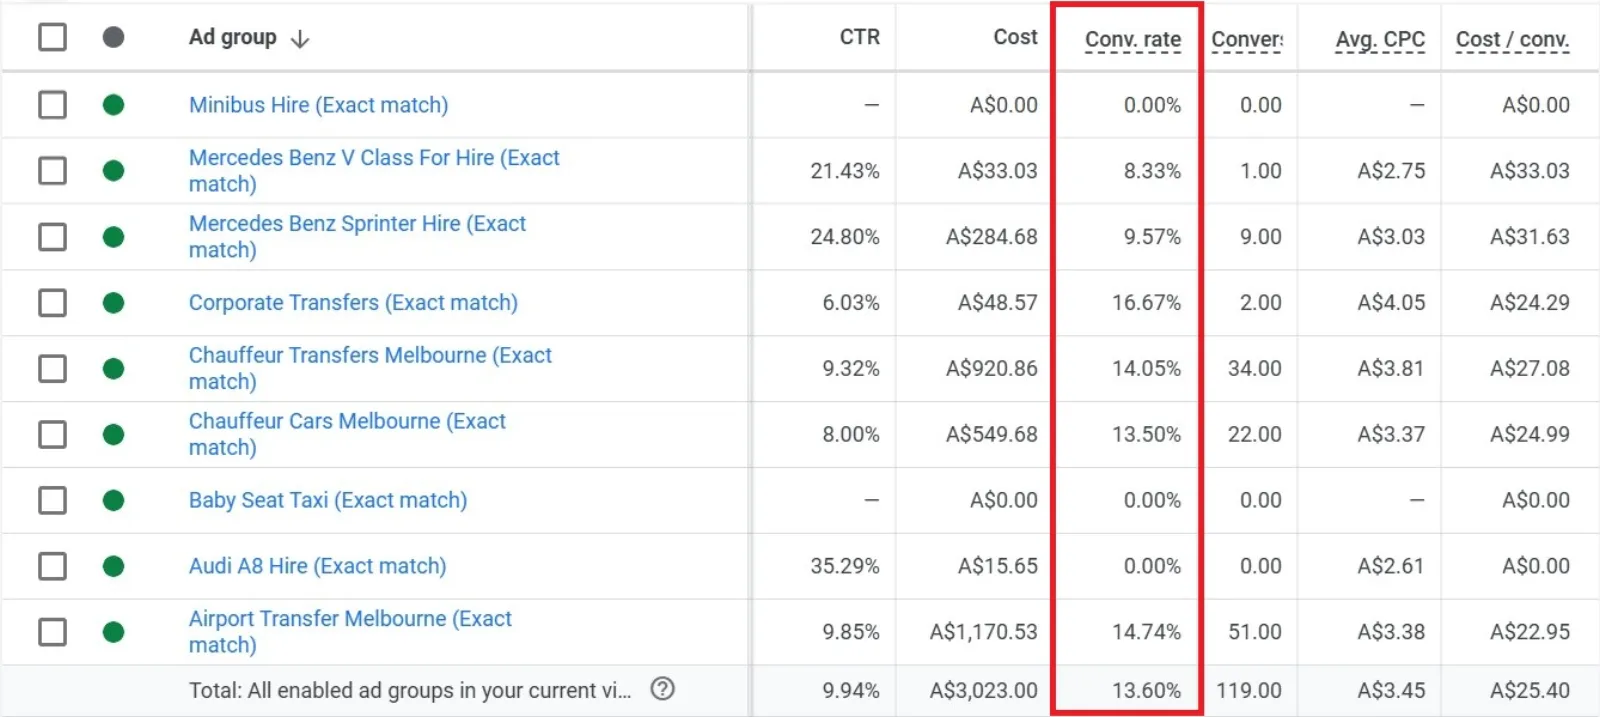
Task: Sort by the Avg. CPC column header
Action: coord(1380,39)
